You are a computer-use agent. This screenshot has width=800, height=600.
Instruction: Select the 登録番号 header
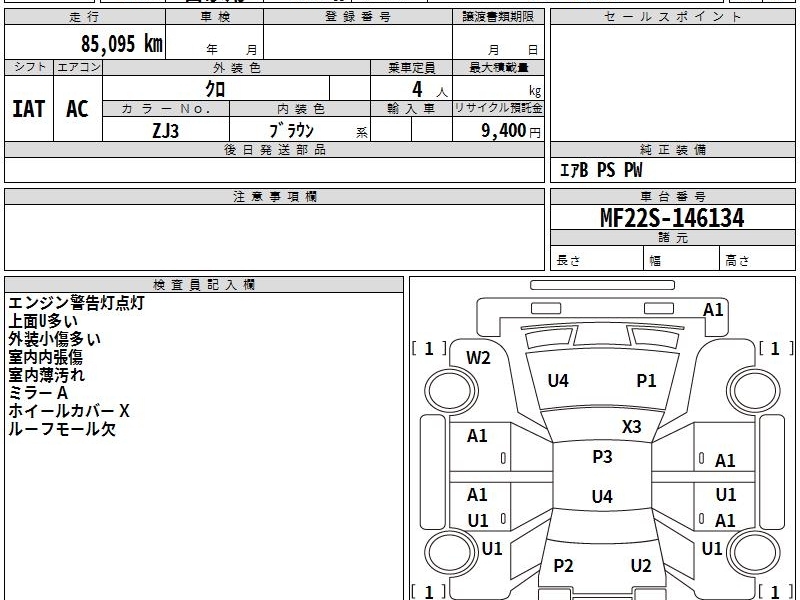point(358,17)
